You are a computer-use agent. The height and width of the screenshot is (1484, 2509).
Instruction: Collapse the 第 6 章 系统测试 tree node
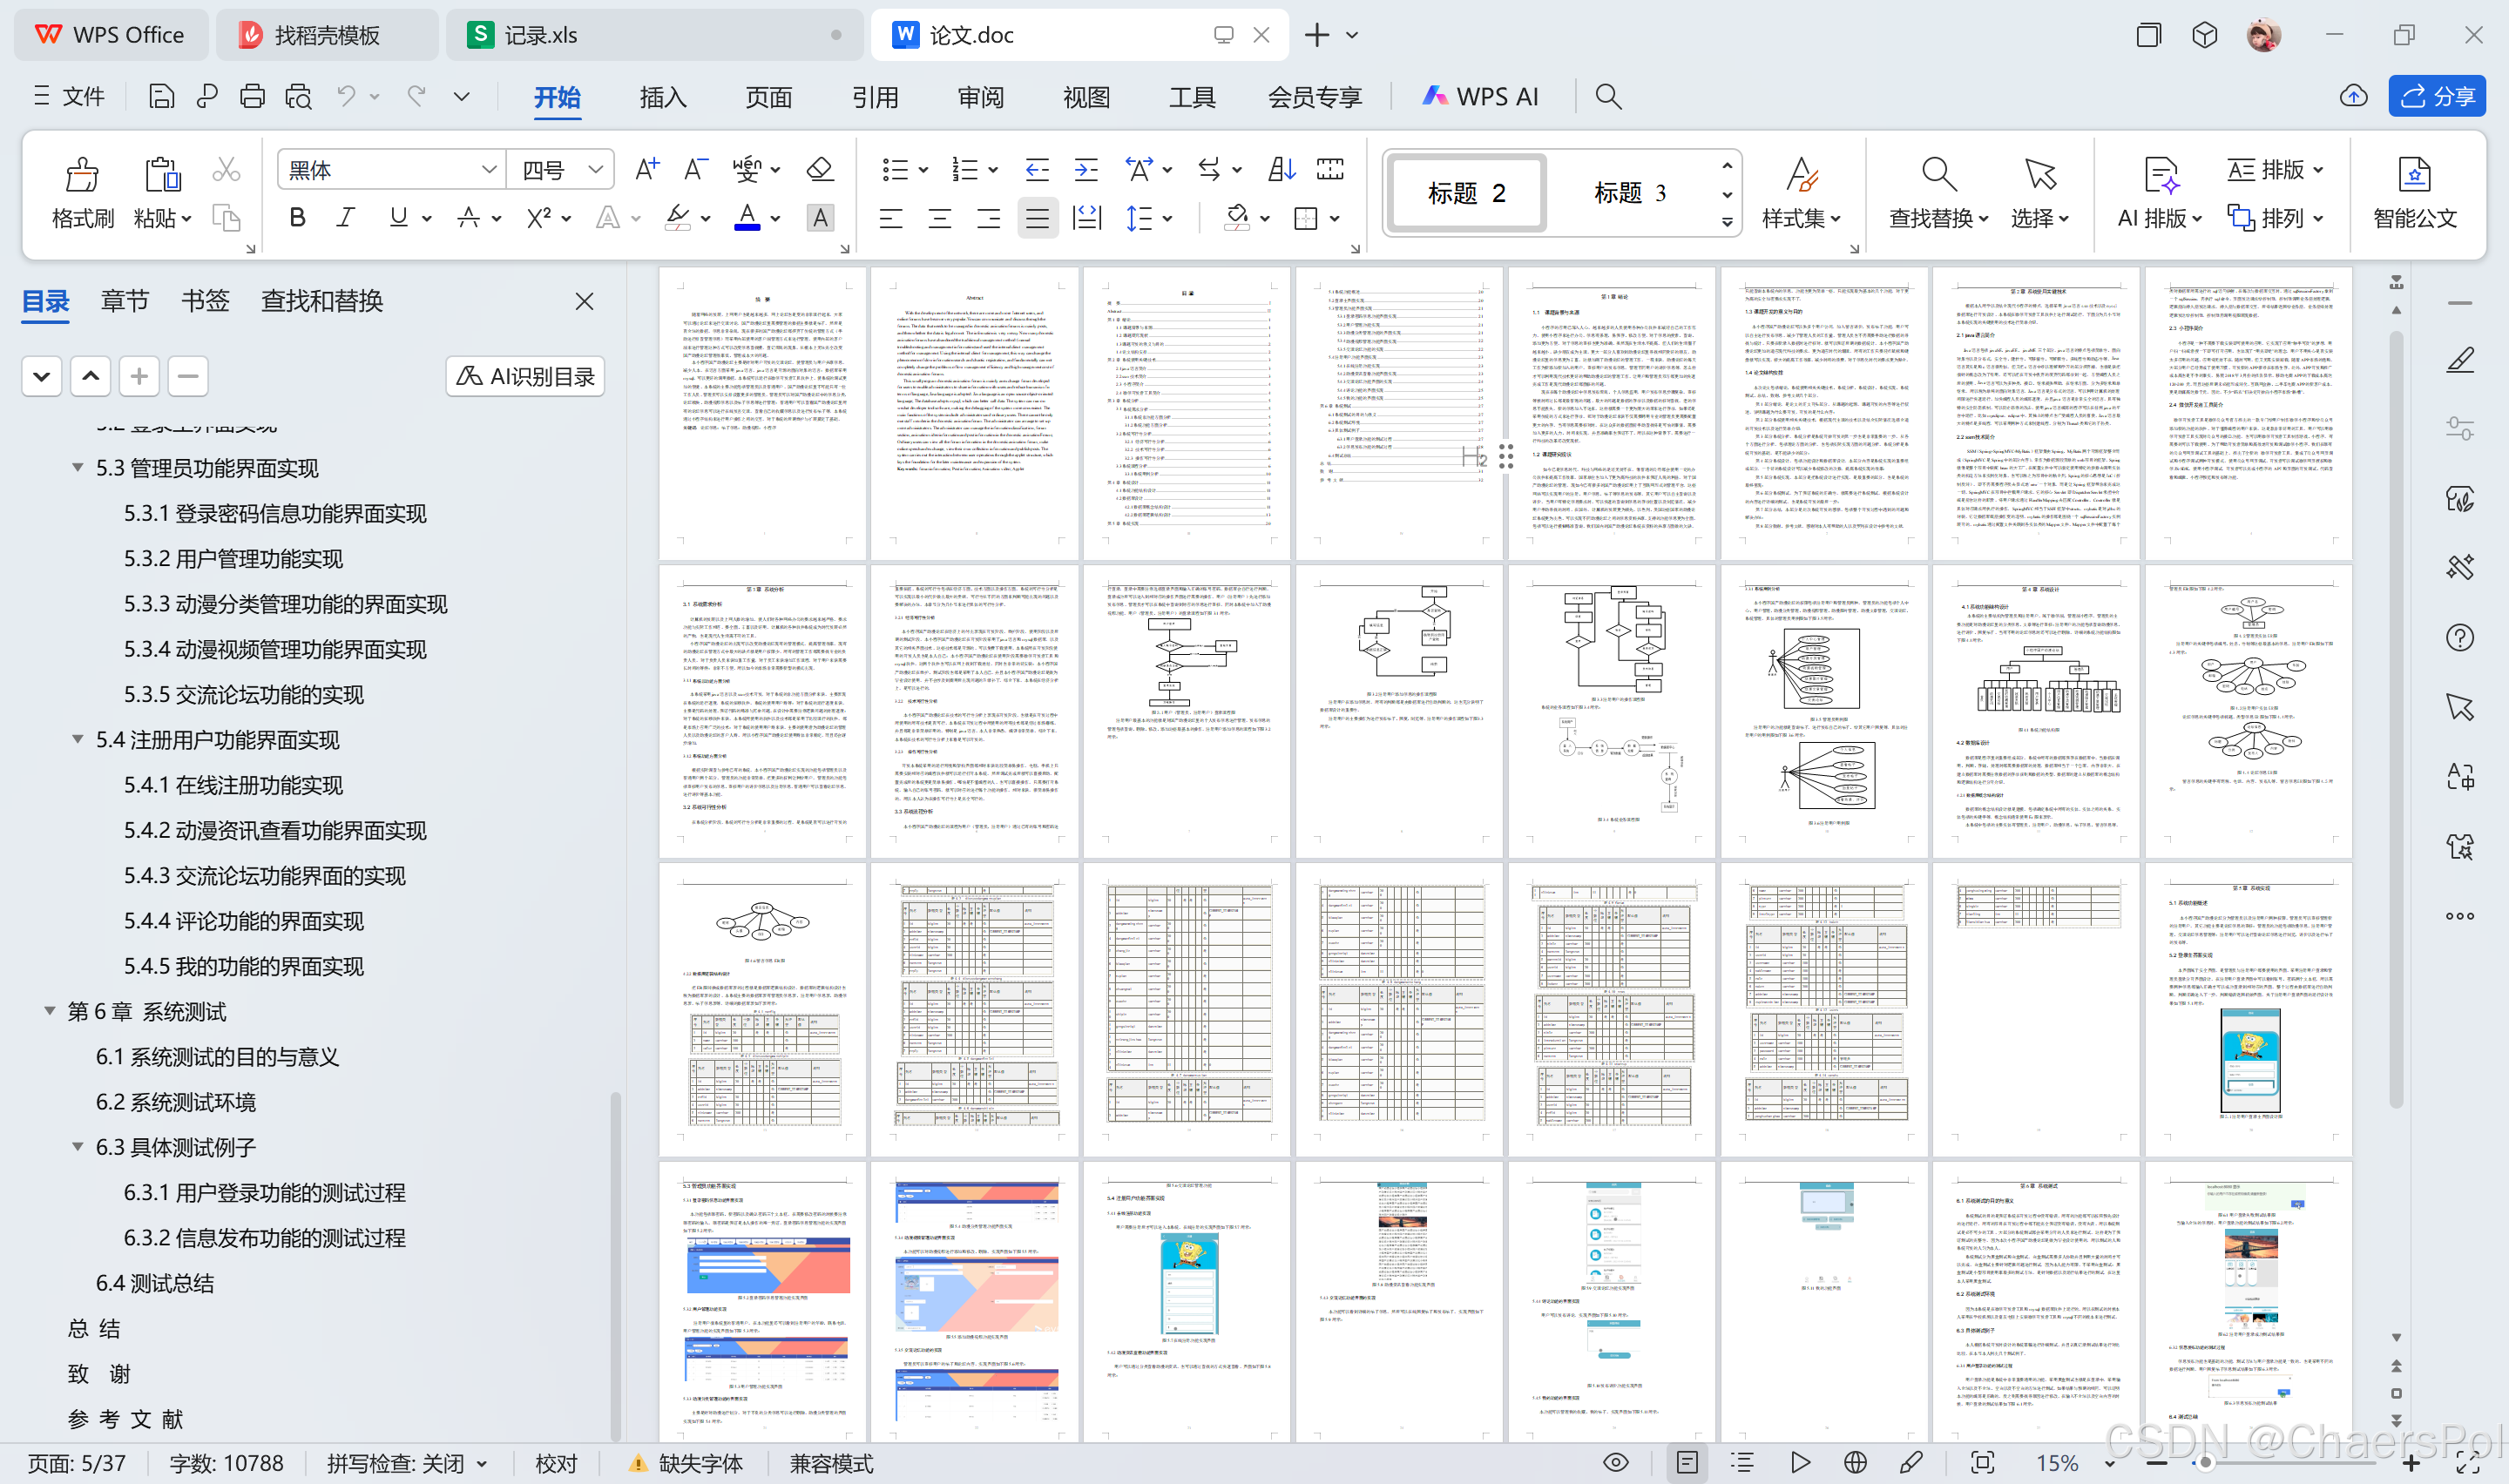(x=49, y=1011)
